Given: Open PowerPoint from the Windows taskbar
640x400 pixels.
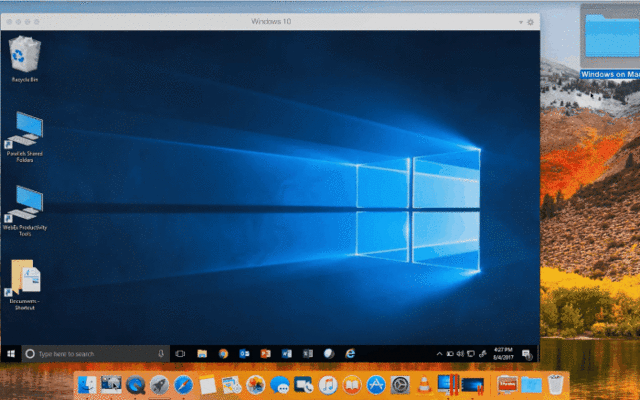Looking at the screenshot, I should (x=265, y=354).
